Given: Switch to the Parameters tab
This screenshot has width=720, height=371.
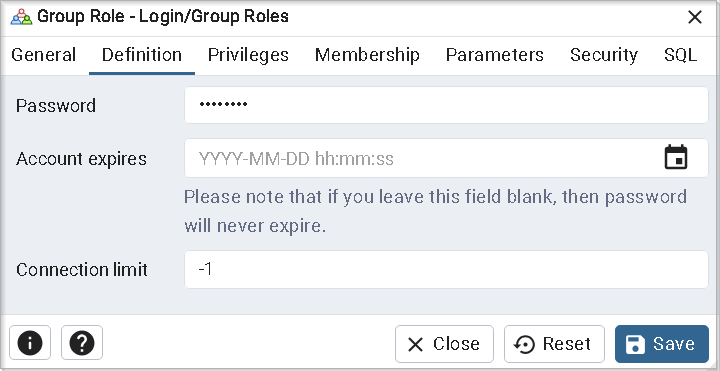Looking at the screenshot, I should click(495, 55).
